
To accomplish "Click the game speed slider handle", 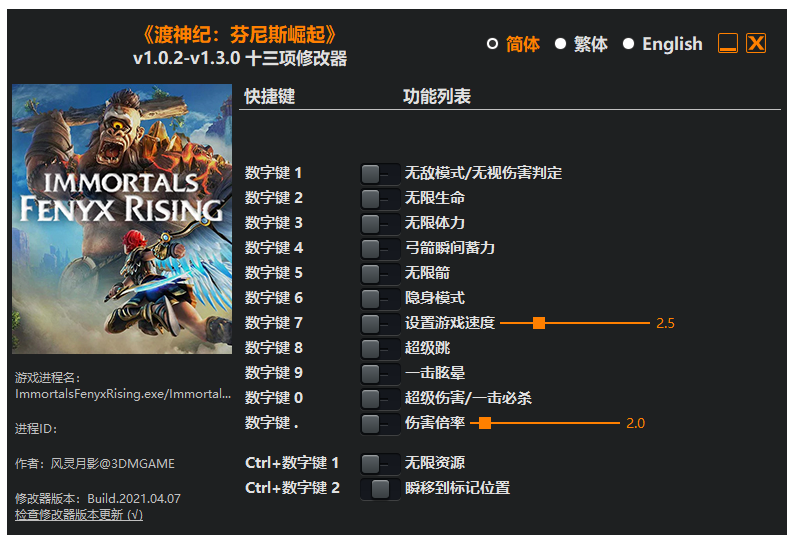I will 539,323.
